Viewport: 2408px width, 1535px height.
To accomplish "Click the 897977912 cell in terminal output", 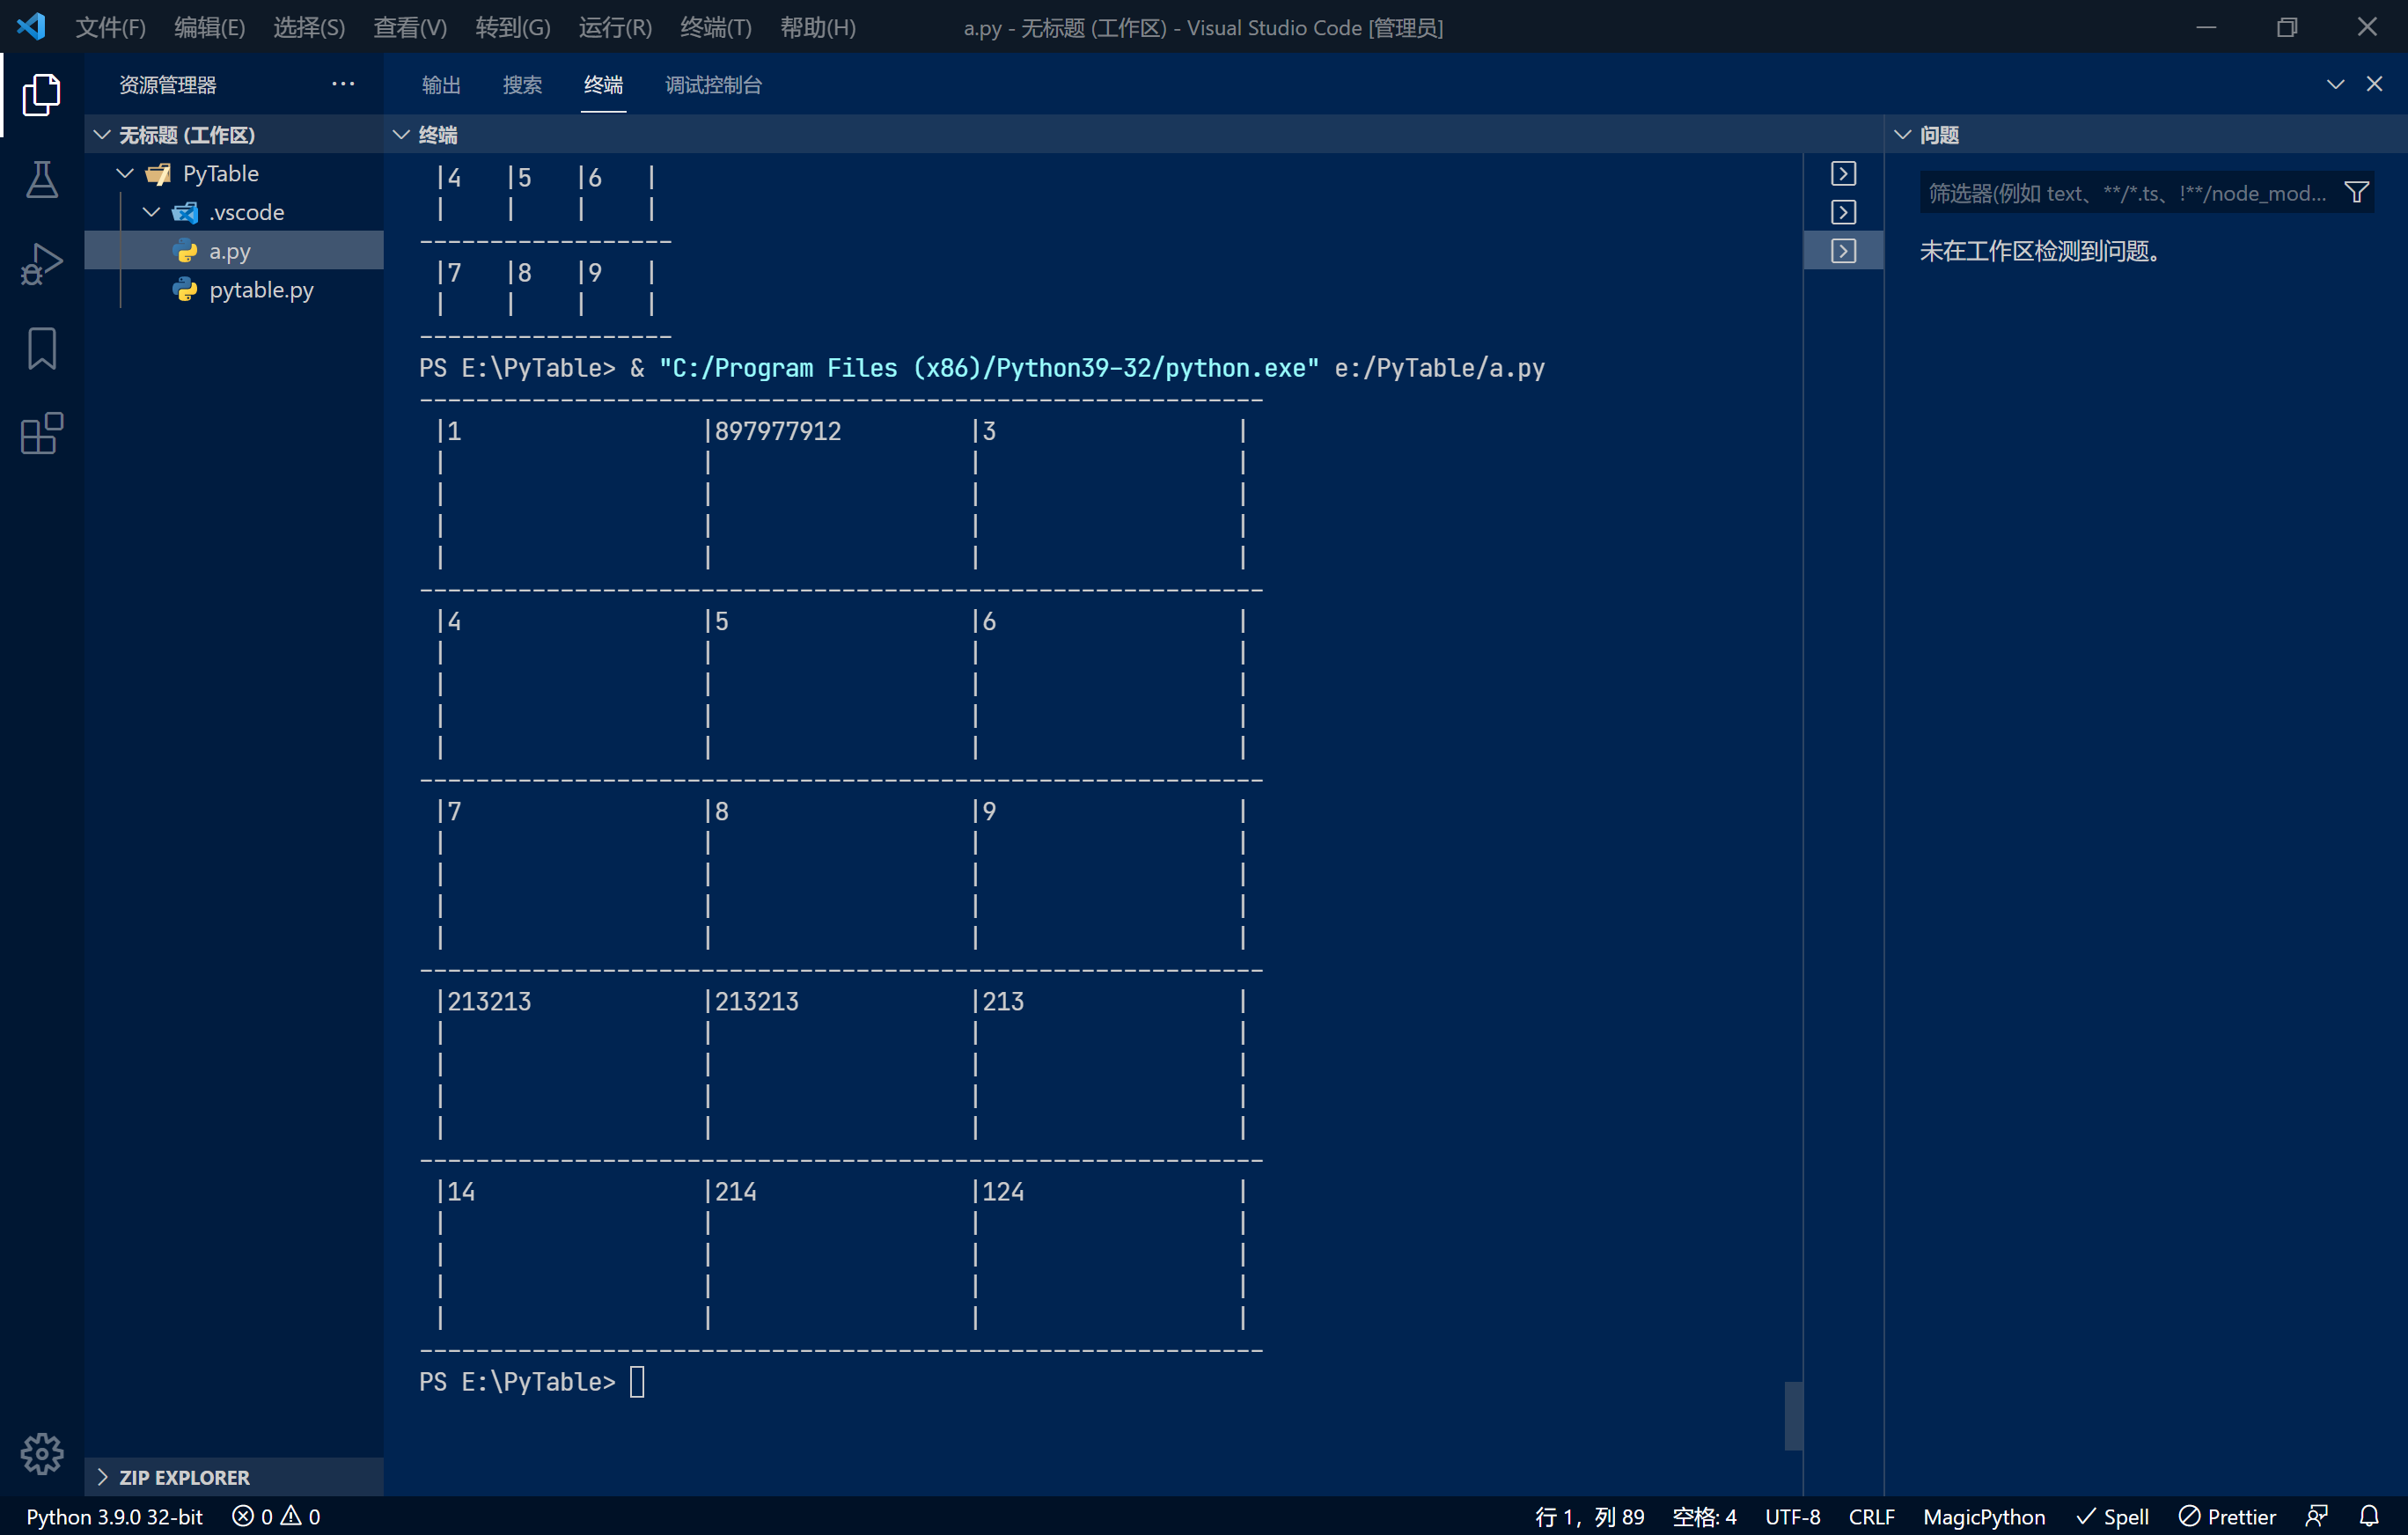I will (x=777, y=430).
